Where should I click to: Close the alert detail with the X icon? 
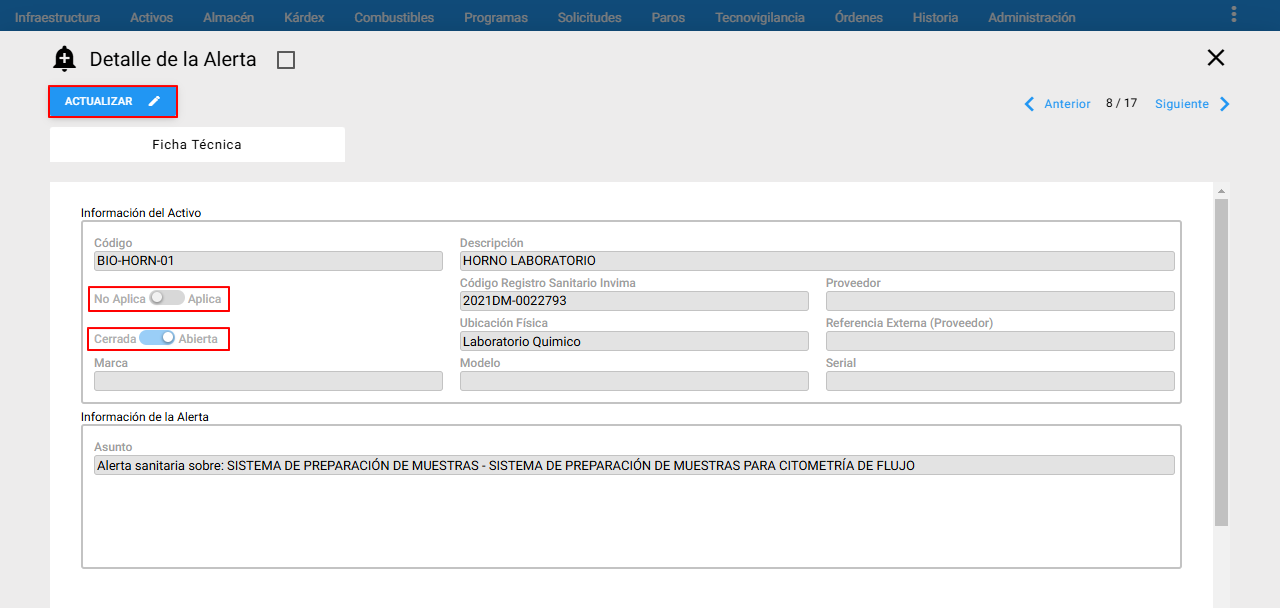(1216, 57)
